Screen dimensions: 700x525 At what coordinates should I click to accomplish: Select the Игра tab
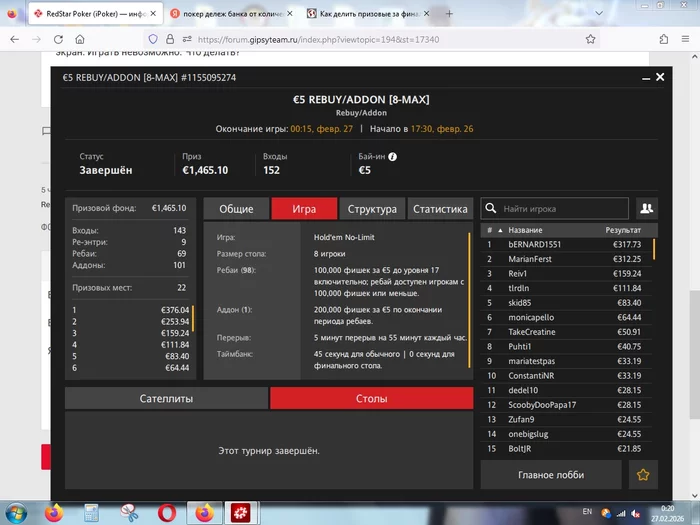304,208
